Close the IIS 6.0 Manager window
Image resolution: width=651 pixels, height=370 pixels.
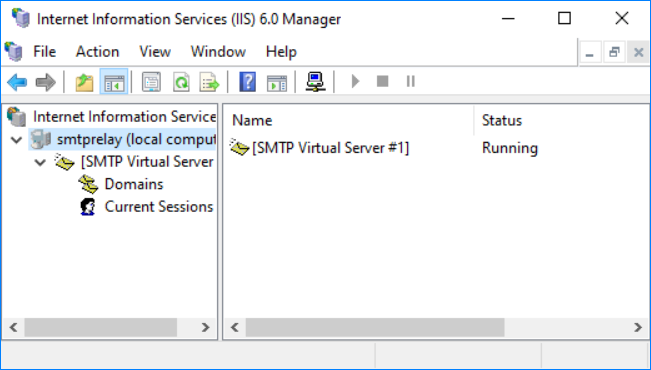coord(622,18)
